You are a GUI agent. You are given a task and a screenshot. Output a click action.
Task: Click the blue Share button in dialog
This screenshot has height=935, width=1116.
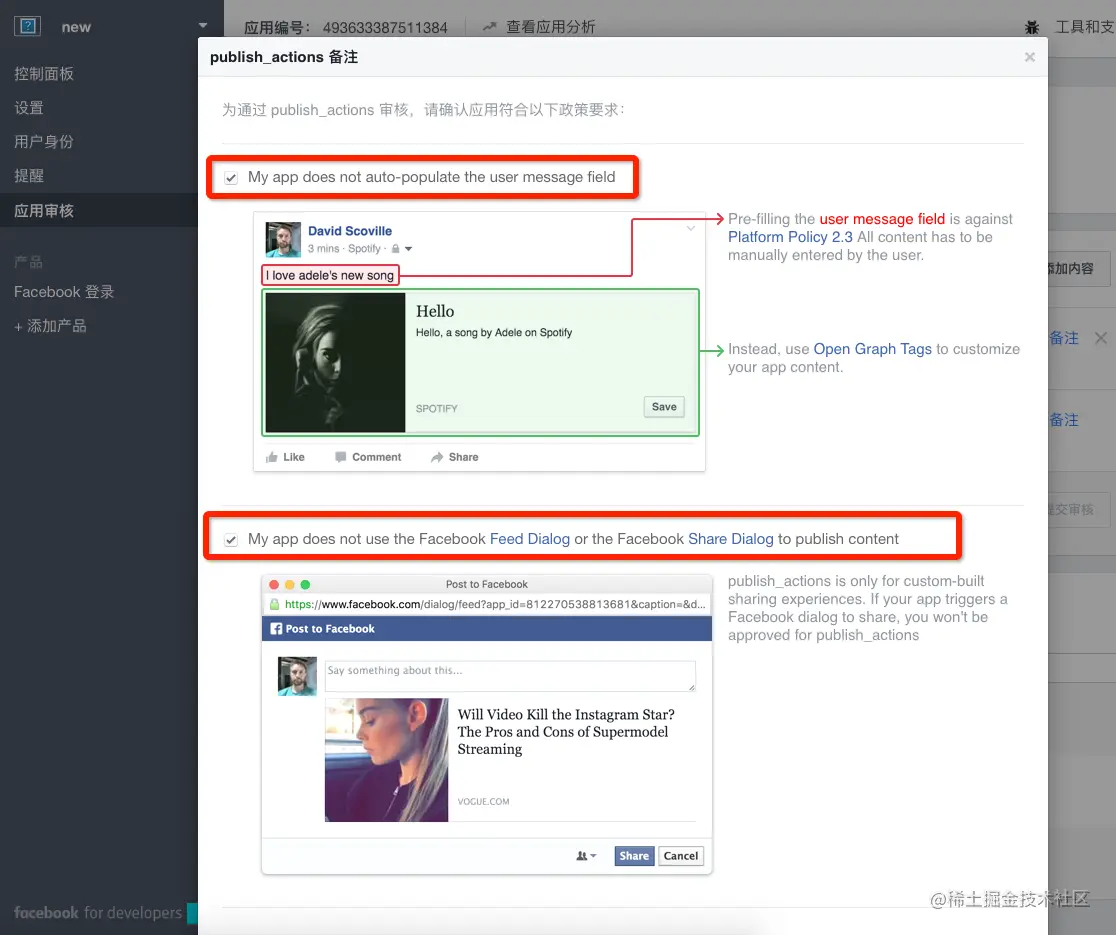point(634,856)
